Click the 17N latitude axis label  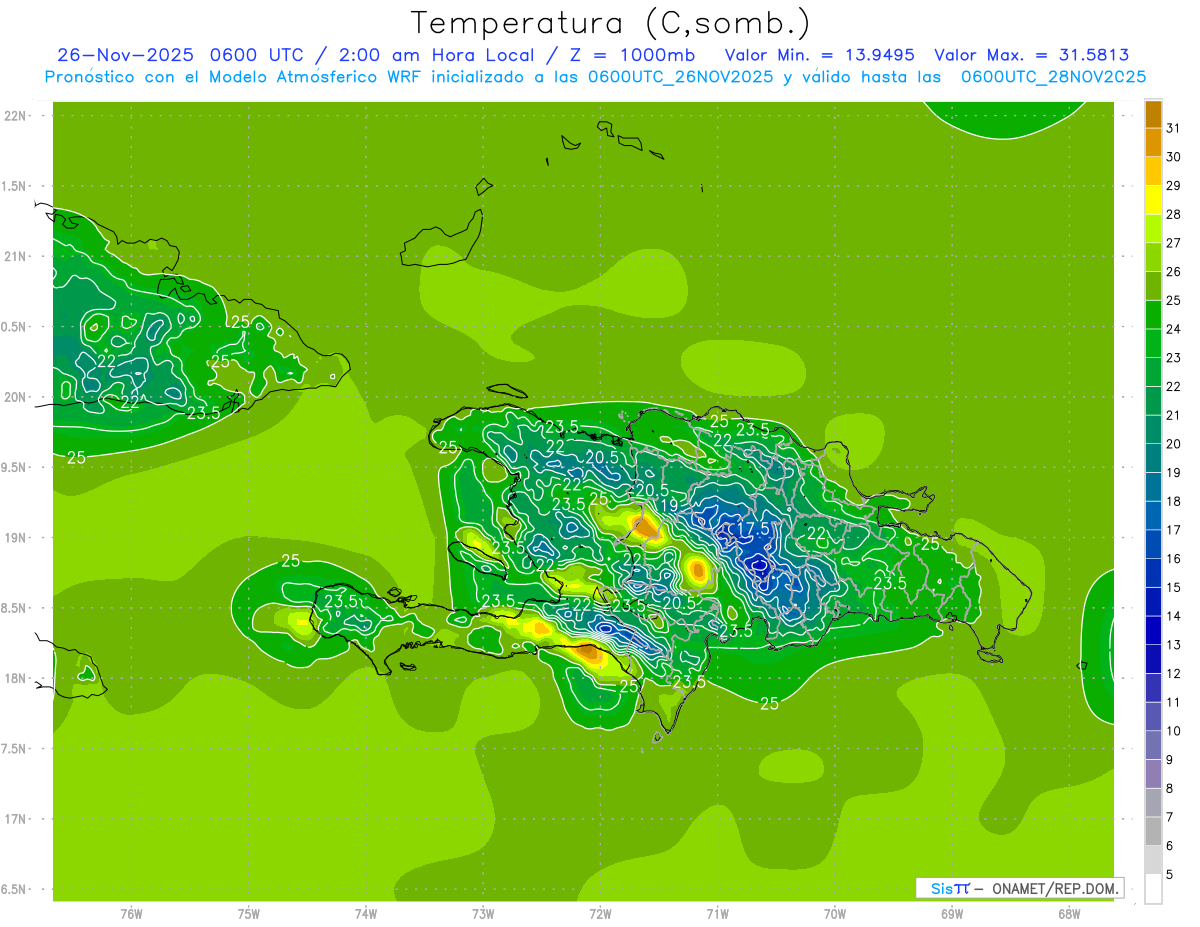click(15, 819)
